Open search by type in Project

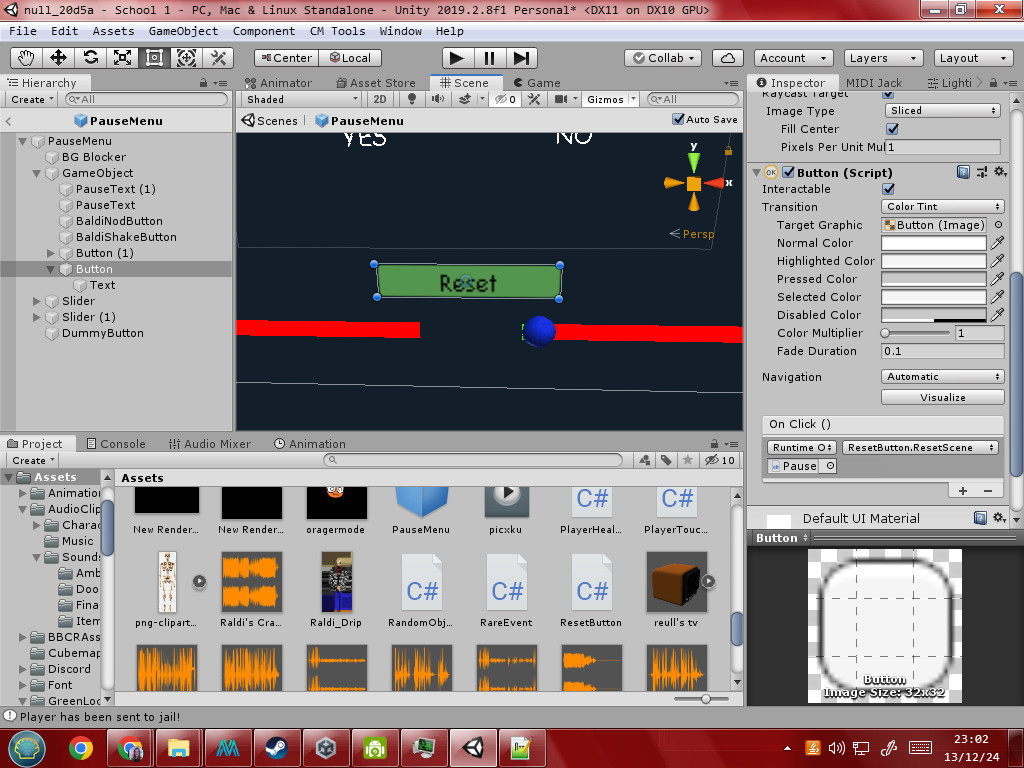[645, 460]
